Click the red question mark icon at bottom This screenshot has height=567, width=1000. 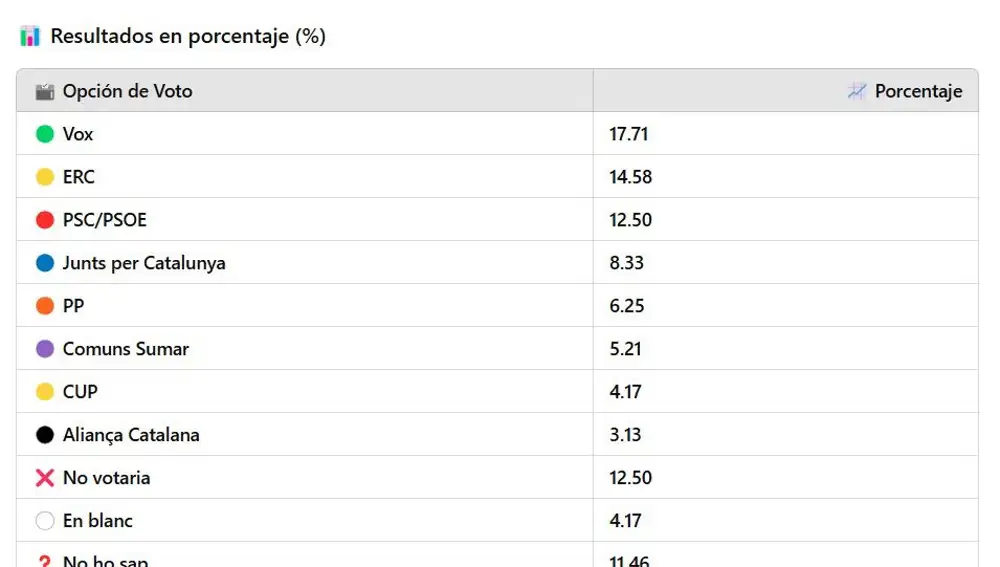(45, 561)
